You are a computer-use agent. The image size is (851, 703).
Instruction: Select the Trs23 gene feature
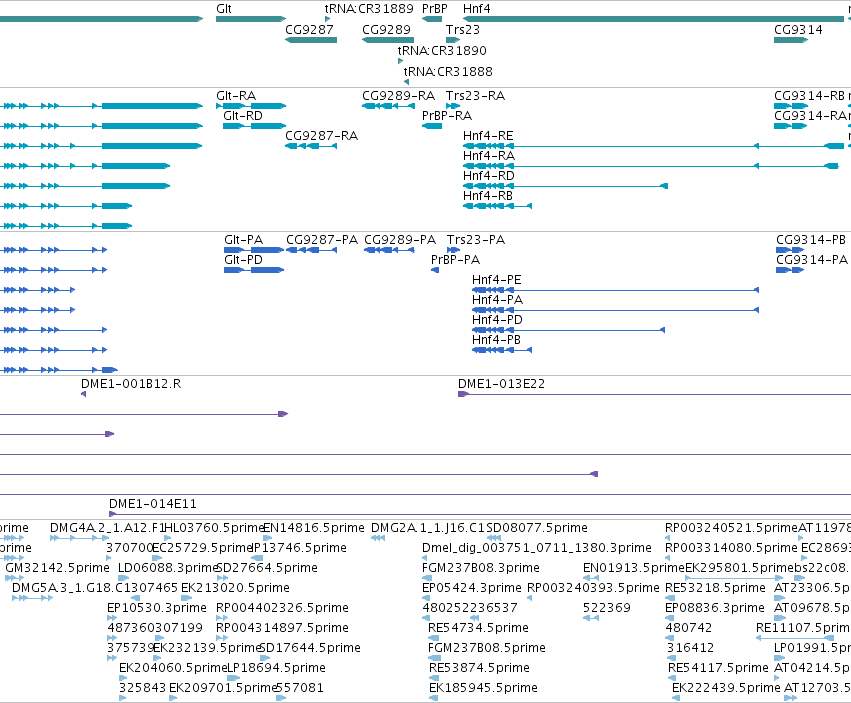pyautogui.click(x=453, y=40)
